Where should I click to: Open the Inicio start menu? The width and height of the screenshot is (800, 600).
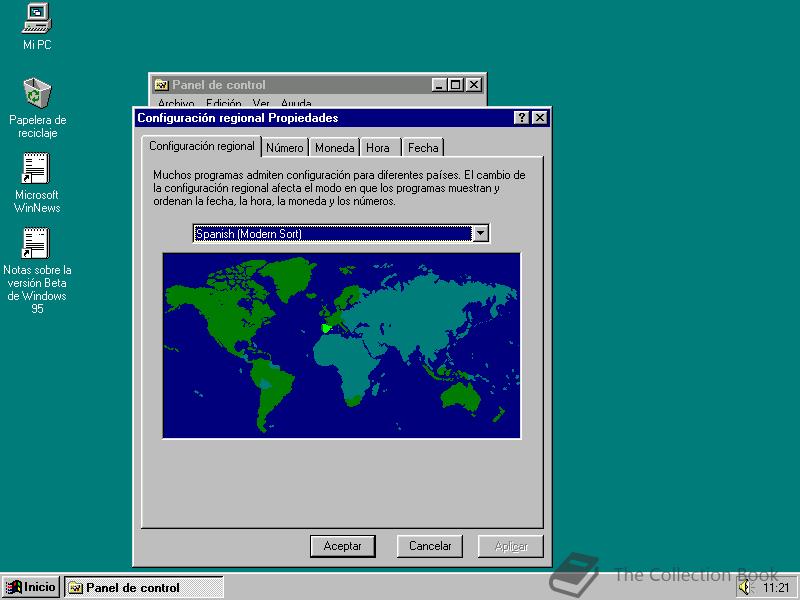(x=31, y=587)
